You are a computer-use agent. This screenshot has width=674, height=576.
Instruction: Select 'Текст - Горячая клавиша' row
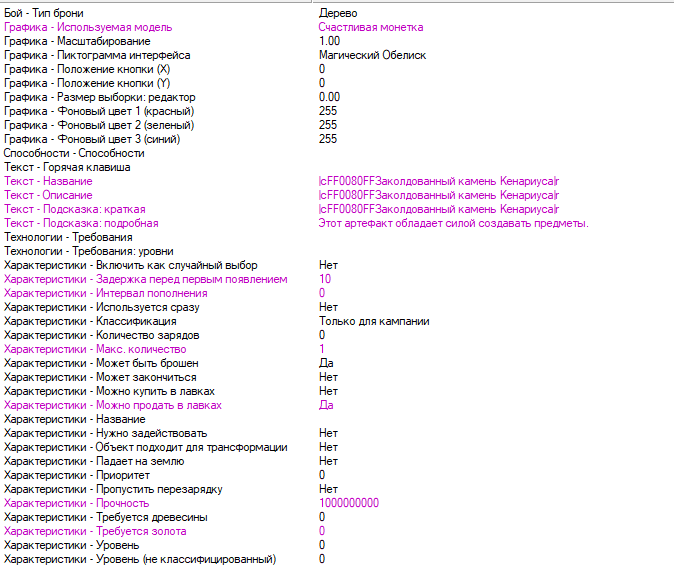pyautogui.click(x=67, y=168)
